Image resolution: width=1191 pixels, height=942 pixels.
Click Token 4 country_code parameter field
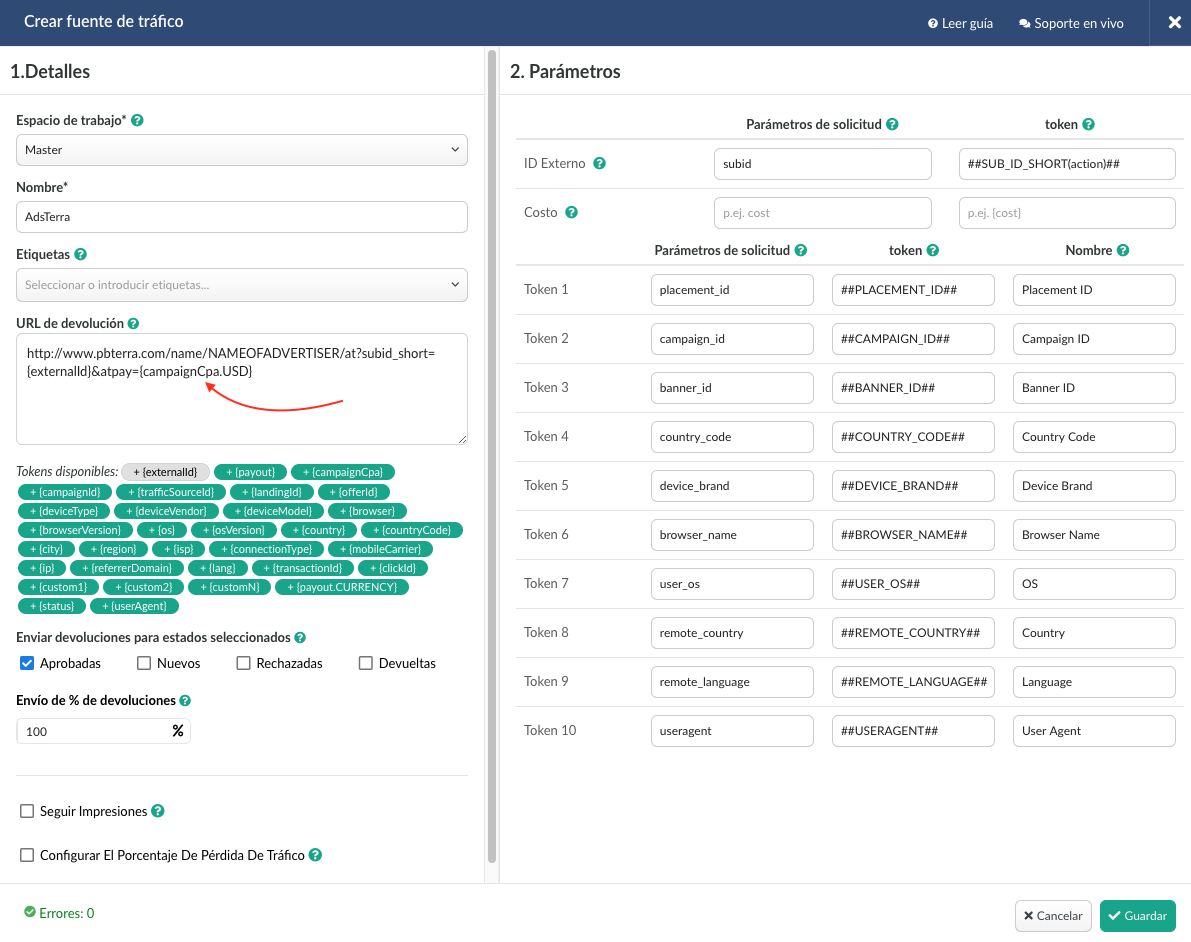[732, 437]
